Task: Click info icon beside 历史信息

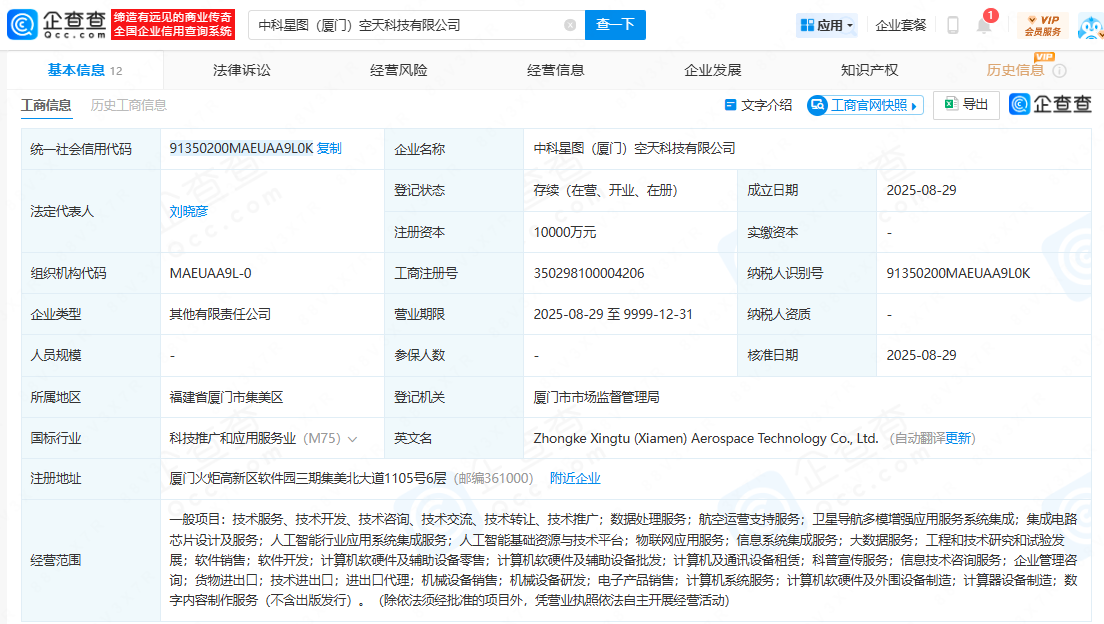Action: point(1059,70)
